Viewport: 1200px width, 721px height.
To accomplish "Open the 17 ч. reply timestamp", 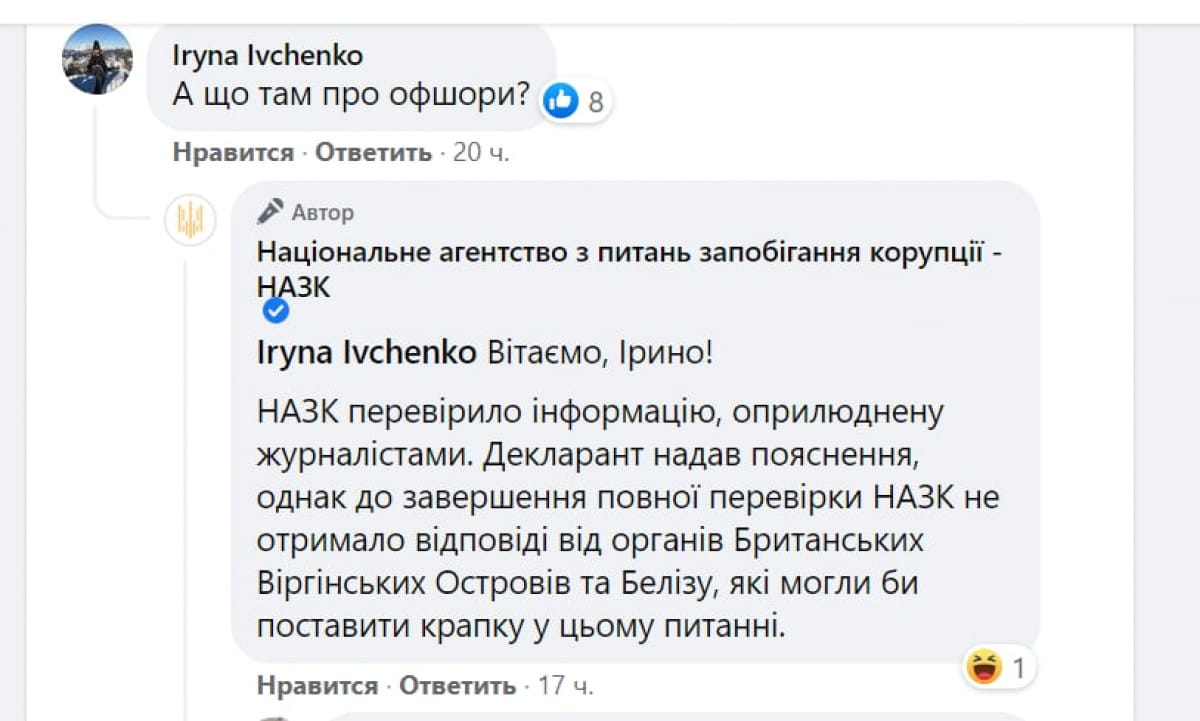I will pyautogui.click(x=565, y=686).
